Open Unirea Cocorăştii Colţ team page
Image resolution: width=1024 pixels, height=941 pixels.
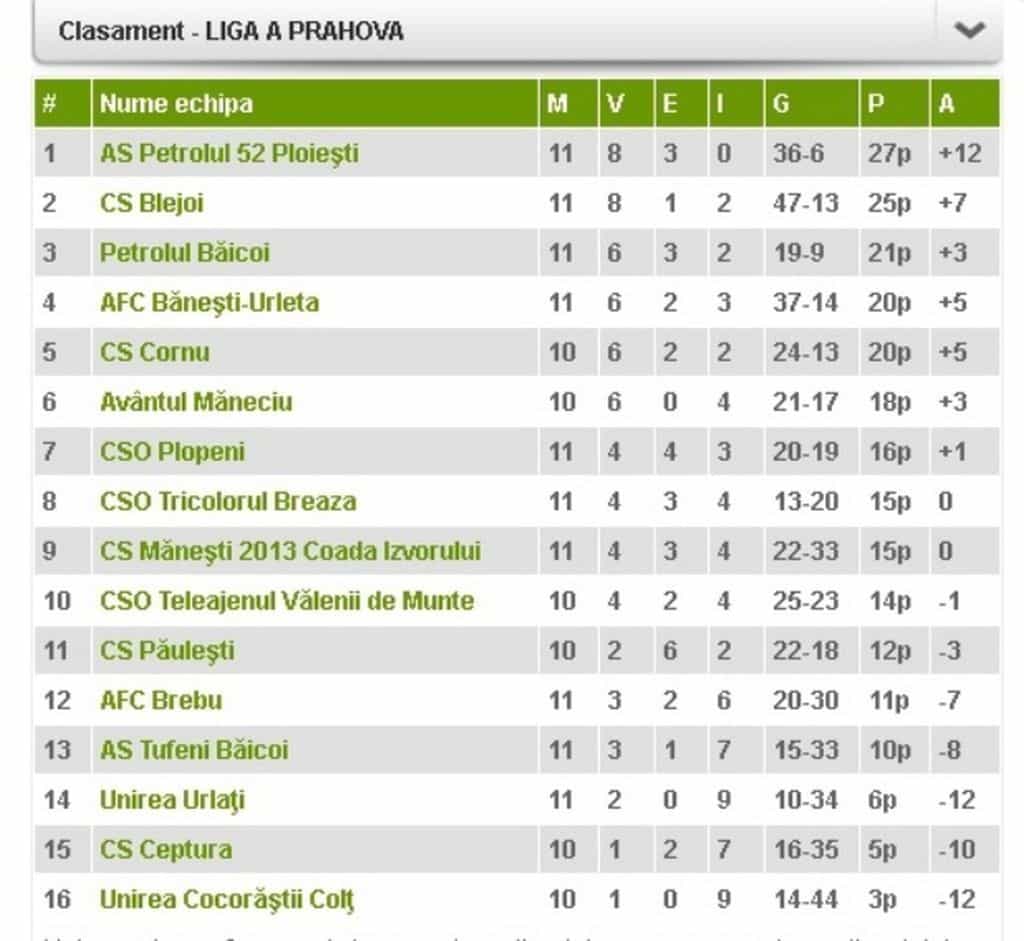click(x=226, y=899)
